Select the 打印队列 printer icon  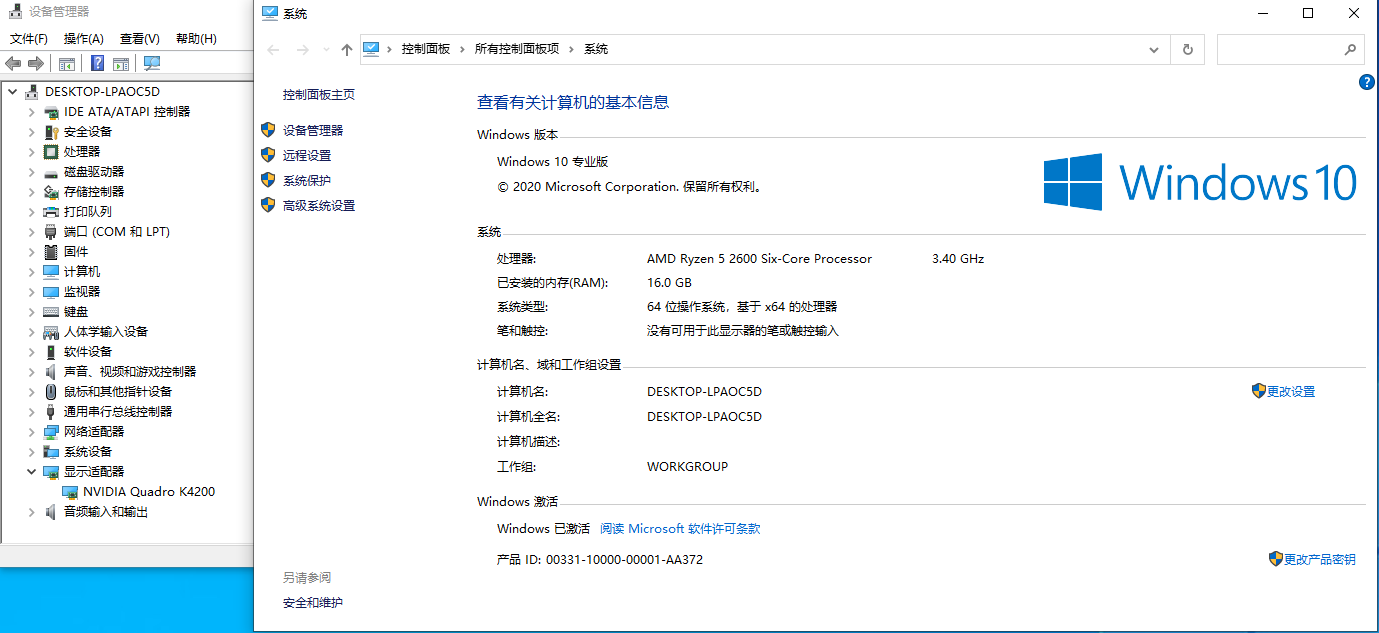[x=51, y=211]
